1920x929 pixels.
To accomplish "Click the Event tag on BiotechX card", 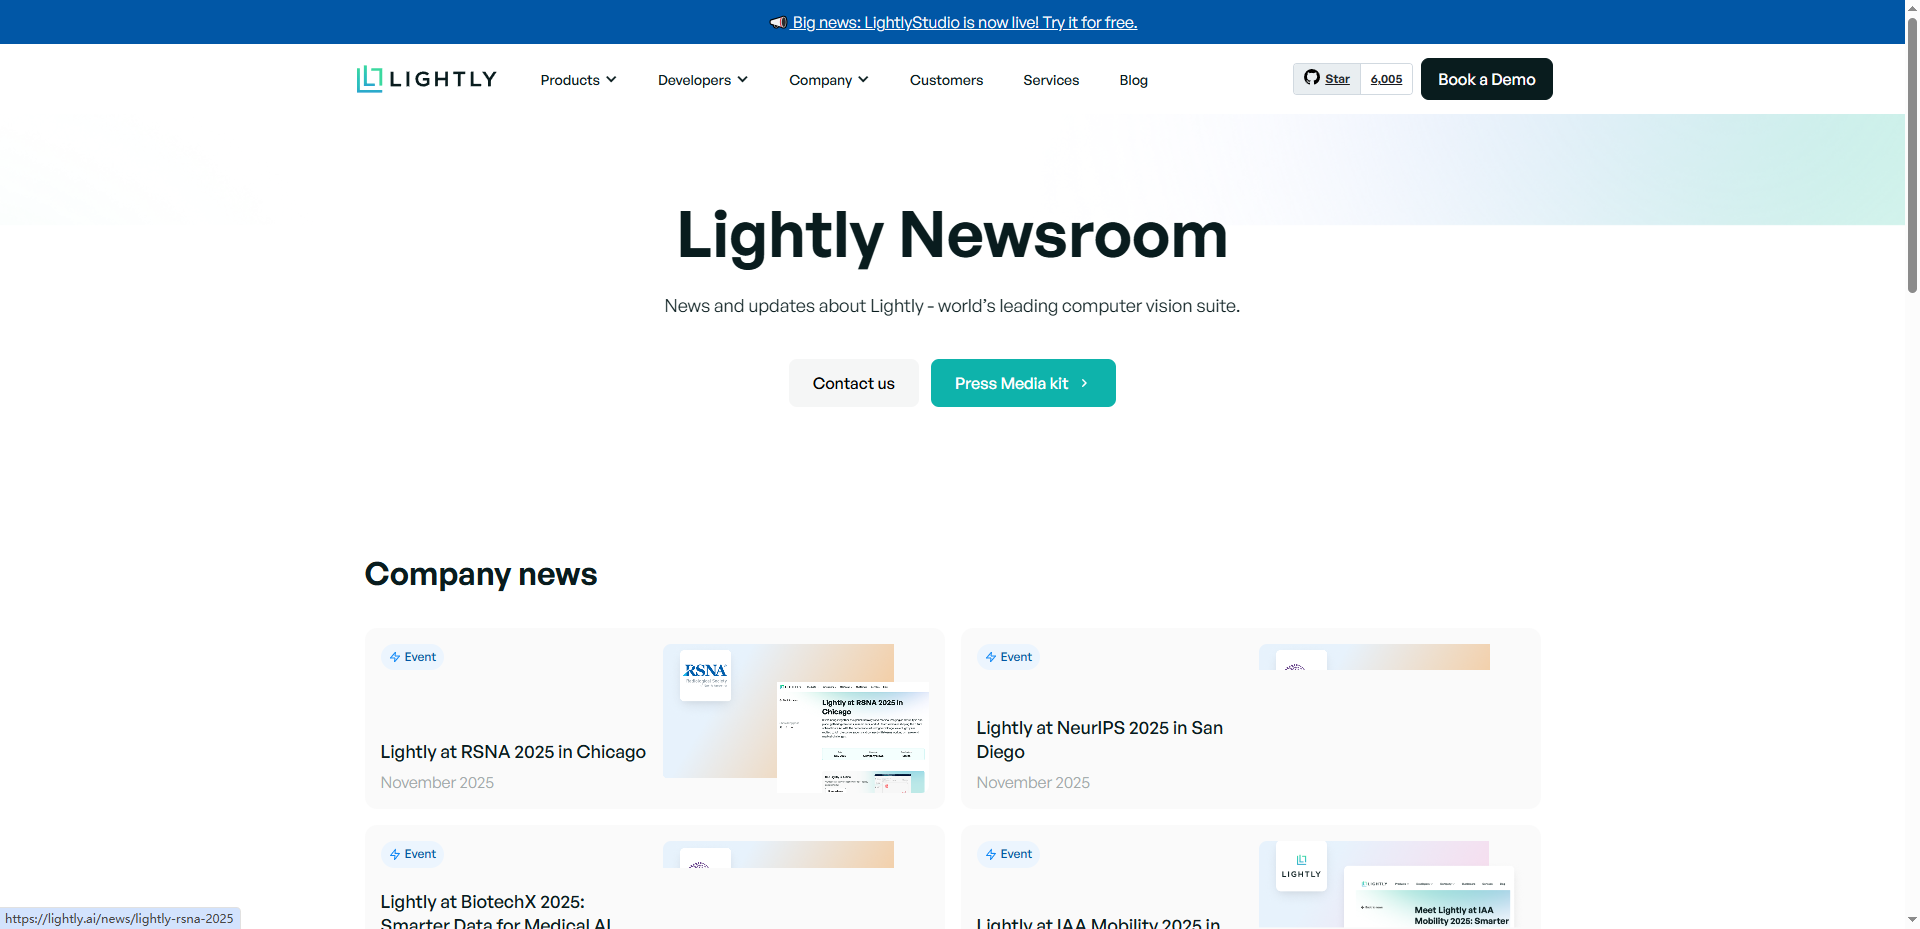I will (412, 854).
